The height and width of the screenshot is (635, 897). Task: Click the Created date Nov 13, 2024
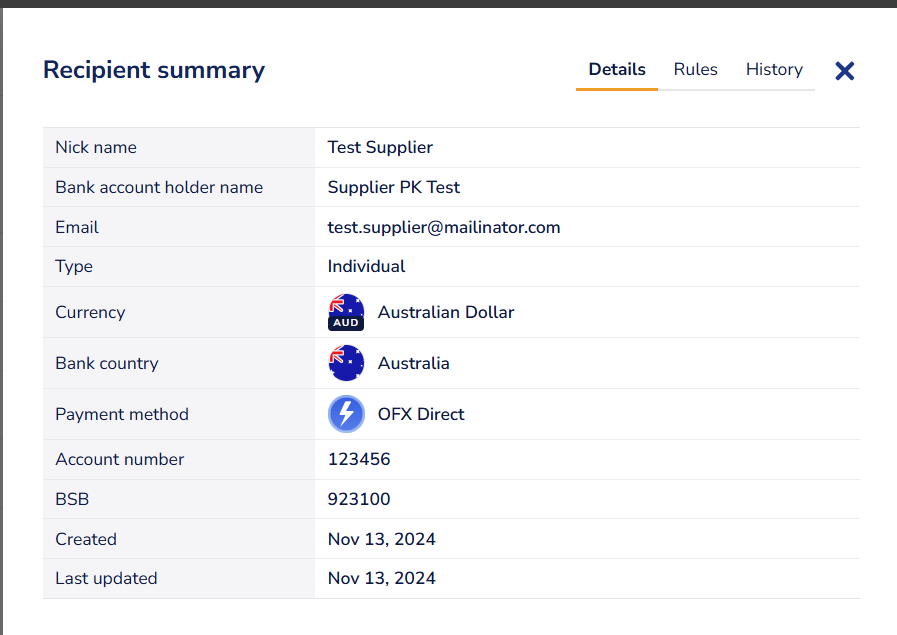(381, 539)
